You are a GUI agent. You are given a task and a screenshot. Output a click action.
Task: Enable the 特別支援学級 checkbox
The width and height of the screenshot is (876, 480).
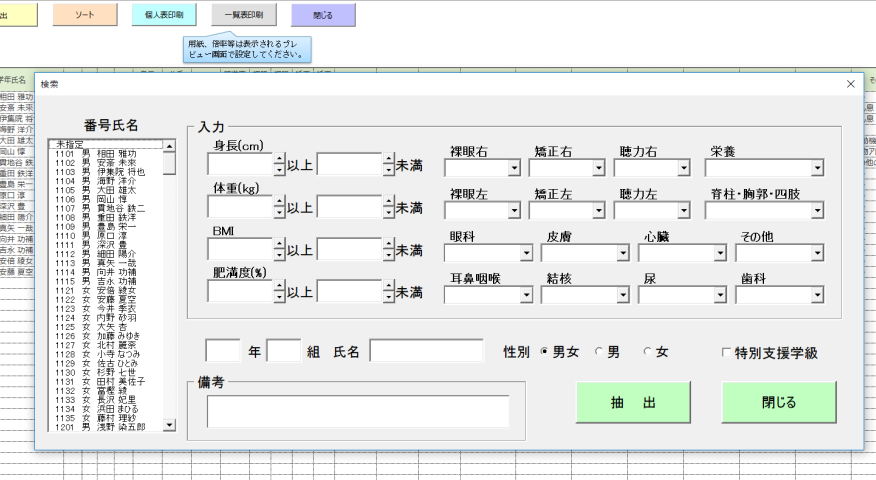(x=727, y=353)
